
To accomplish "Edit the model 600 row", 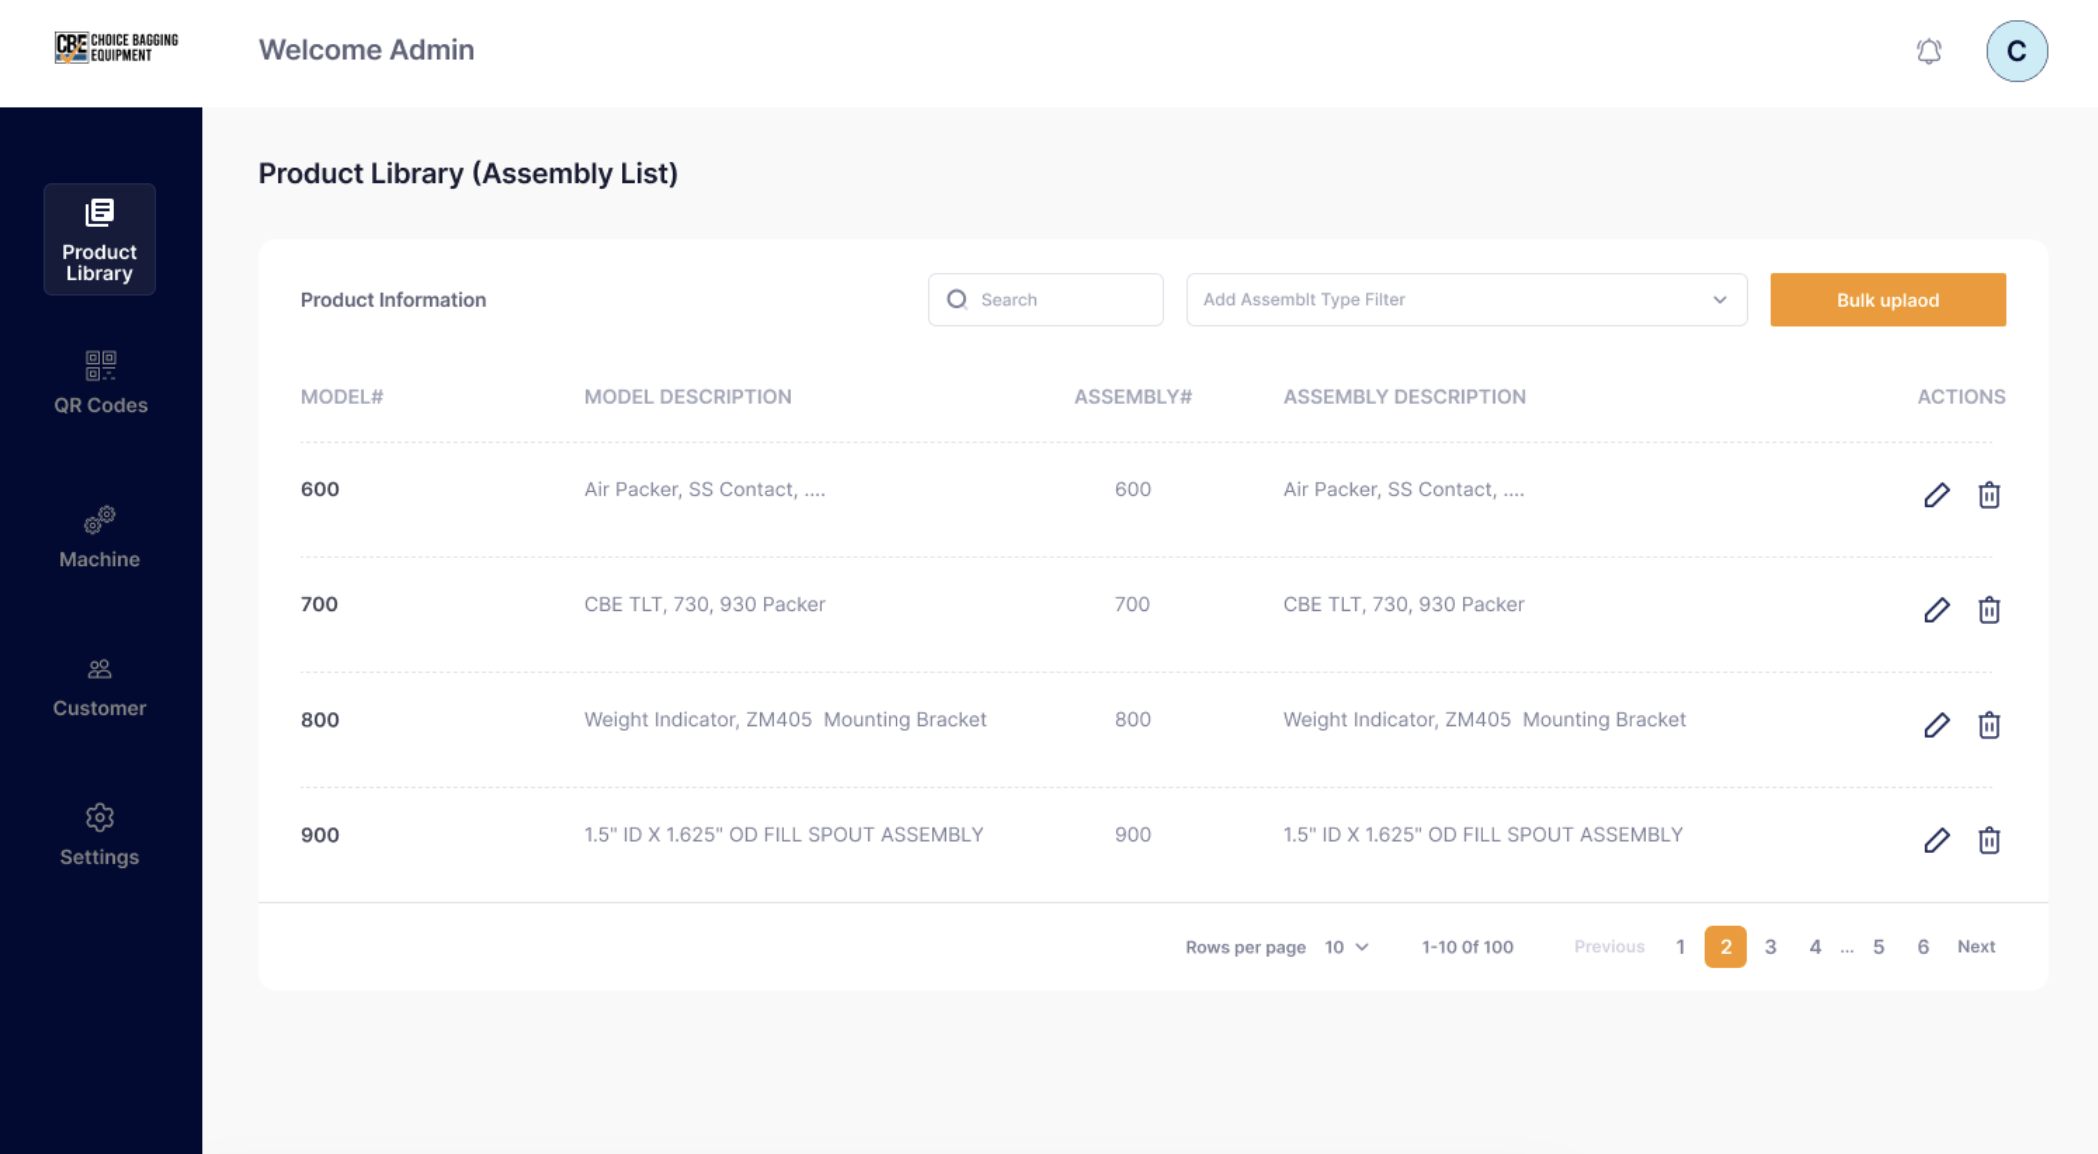I will 1936,495.
